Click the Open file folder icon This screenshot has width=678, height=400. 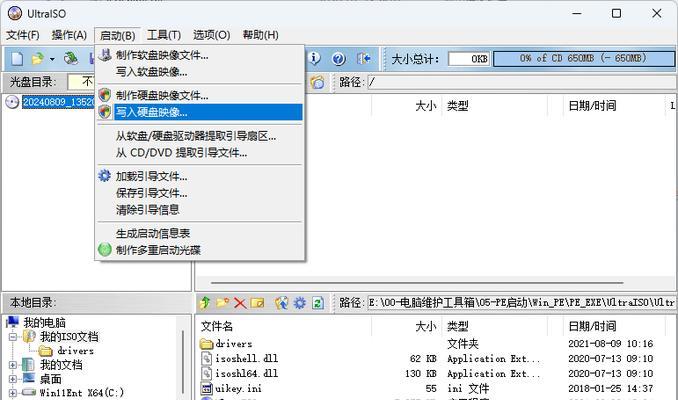(x=38, y=58)
